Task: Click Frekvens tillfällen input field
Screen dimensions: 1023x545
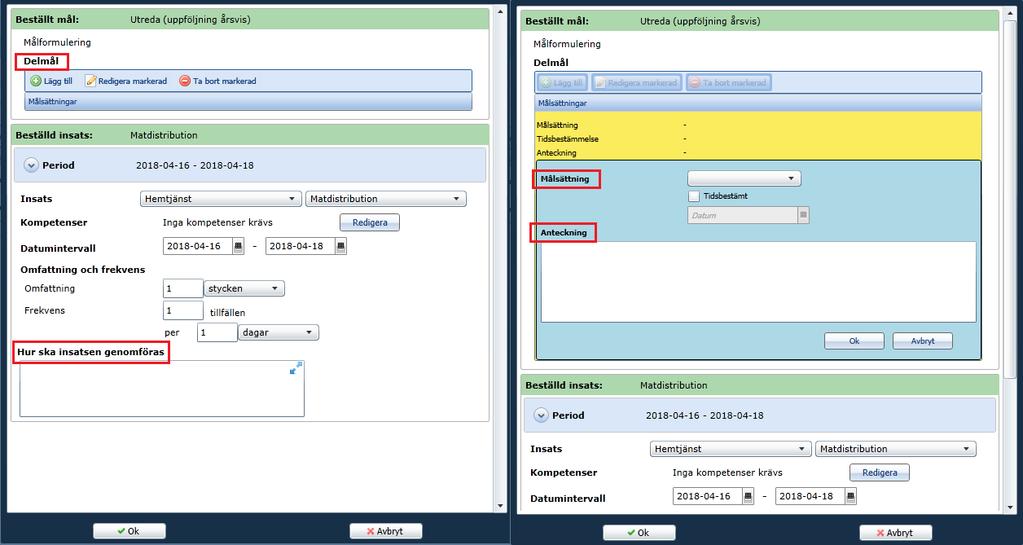Action: pyautogui.click(x=183, y=311)
